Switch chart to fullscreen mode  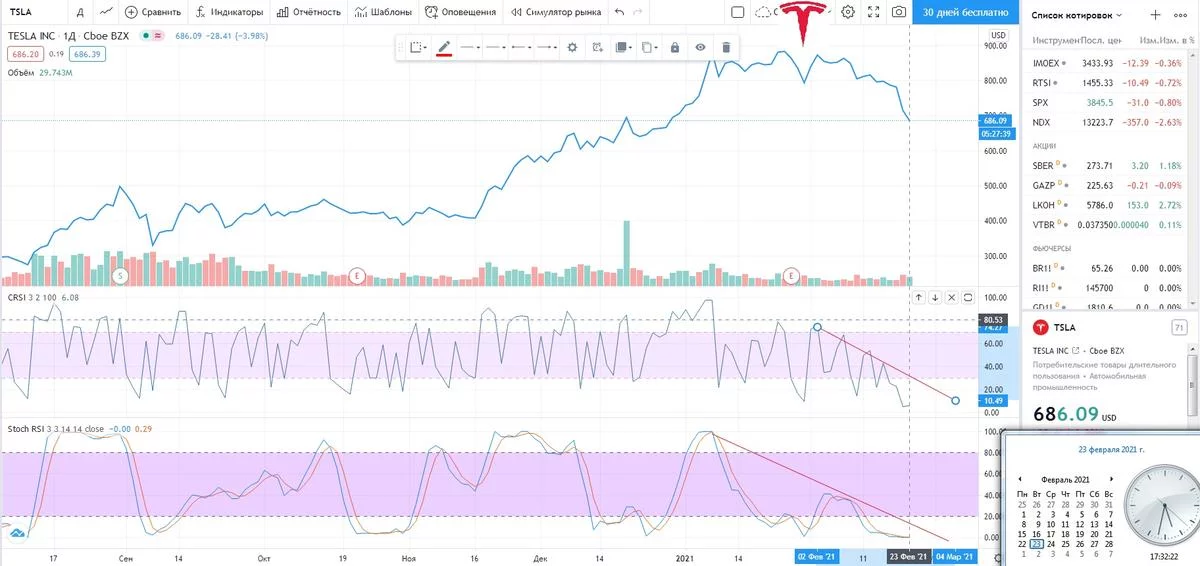tap(875, 12)
